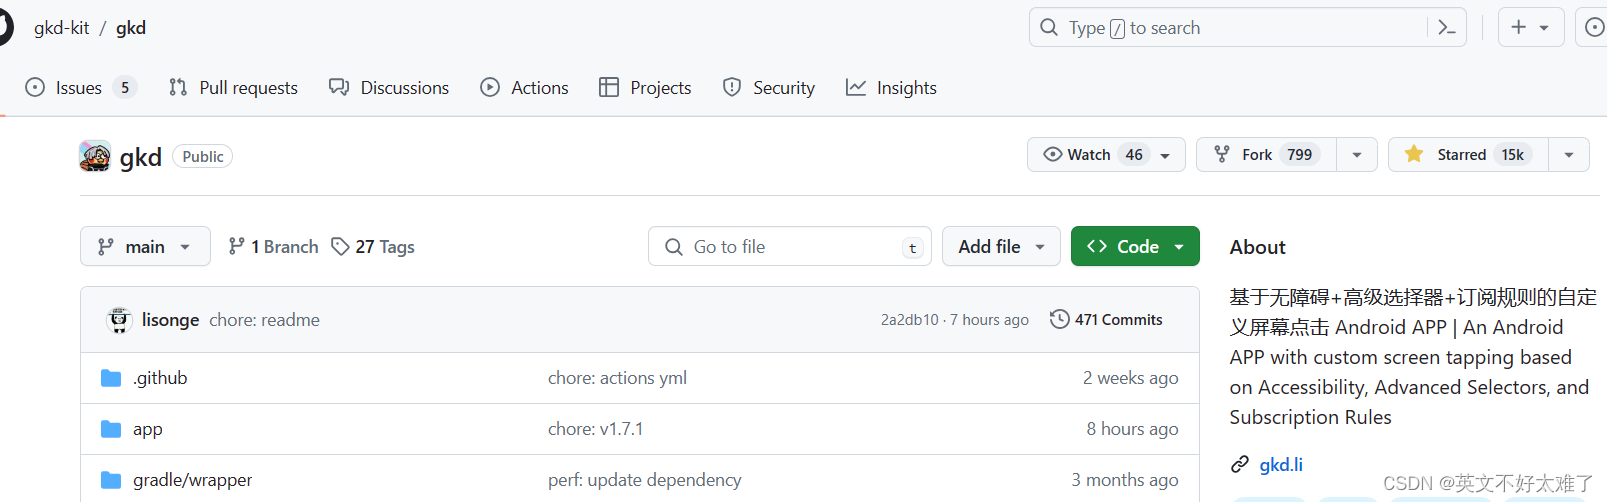This screenshot has height=502, width=1607.
Task: Open the GitHub home logo
Action: tap(4, 27)
